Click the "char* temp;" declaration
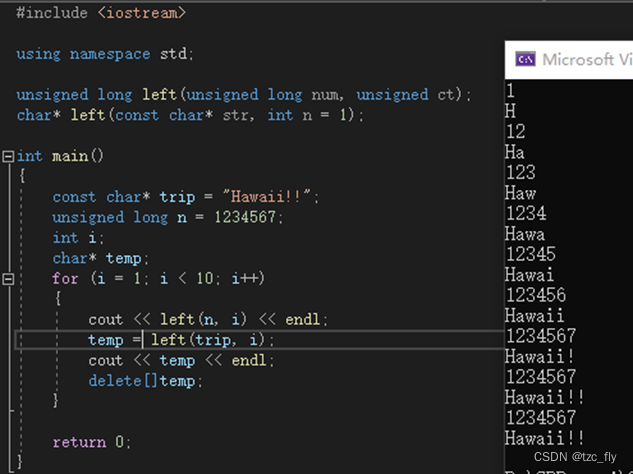The height and width of the screenshot is (474, 633). click(x=101, y=258)
